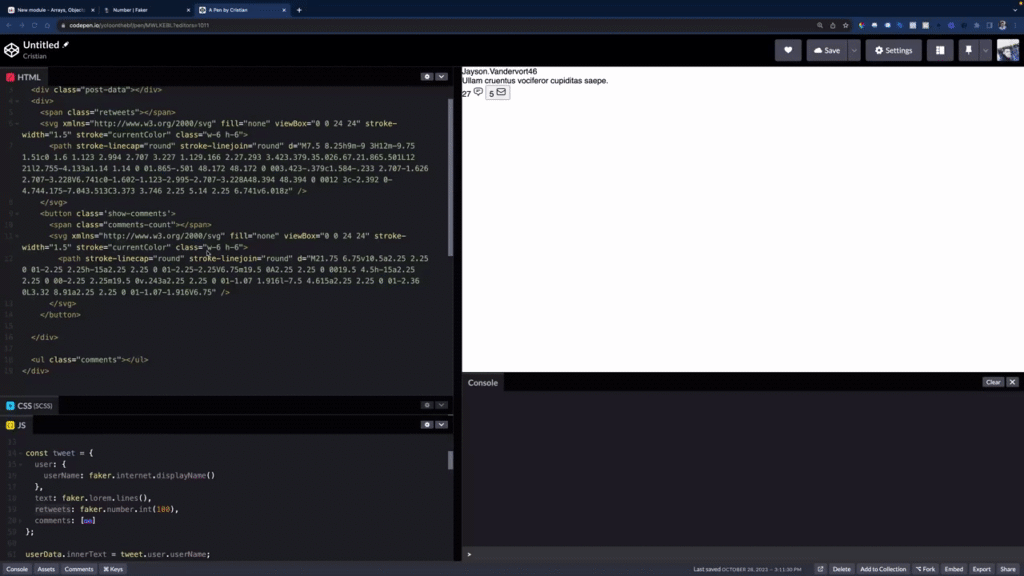Open the Comments tab at the bottom
Image resolution: width=1024 pixels, height=576 pixels.
(78, 569)
